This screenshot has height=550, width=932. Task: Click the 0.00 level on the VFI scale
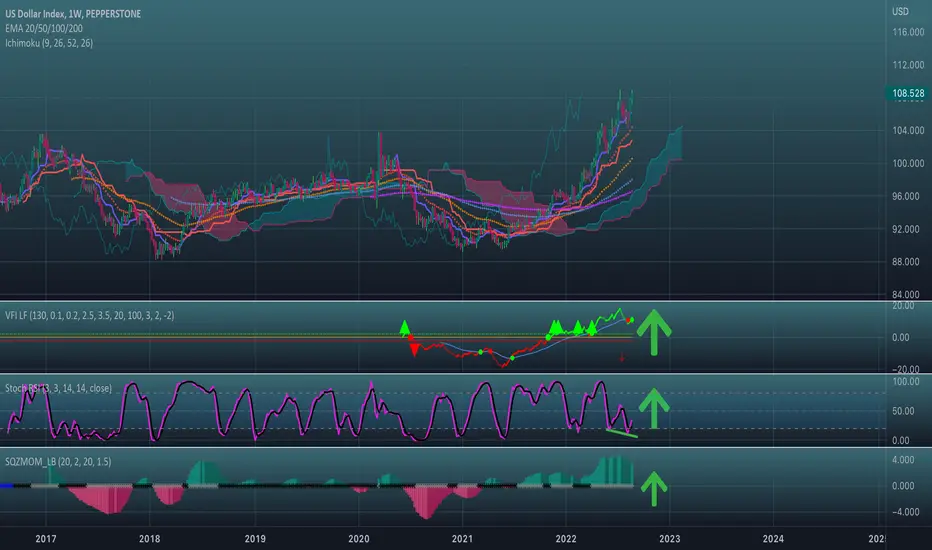coord(901,338)
